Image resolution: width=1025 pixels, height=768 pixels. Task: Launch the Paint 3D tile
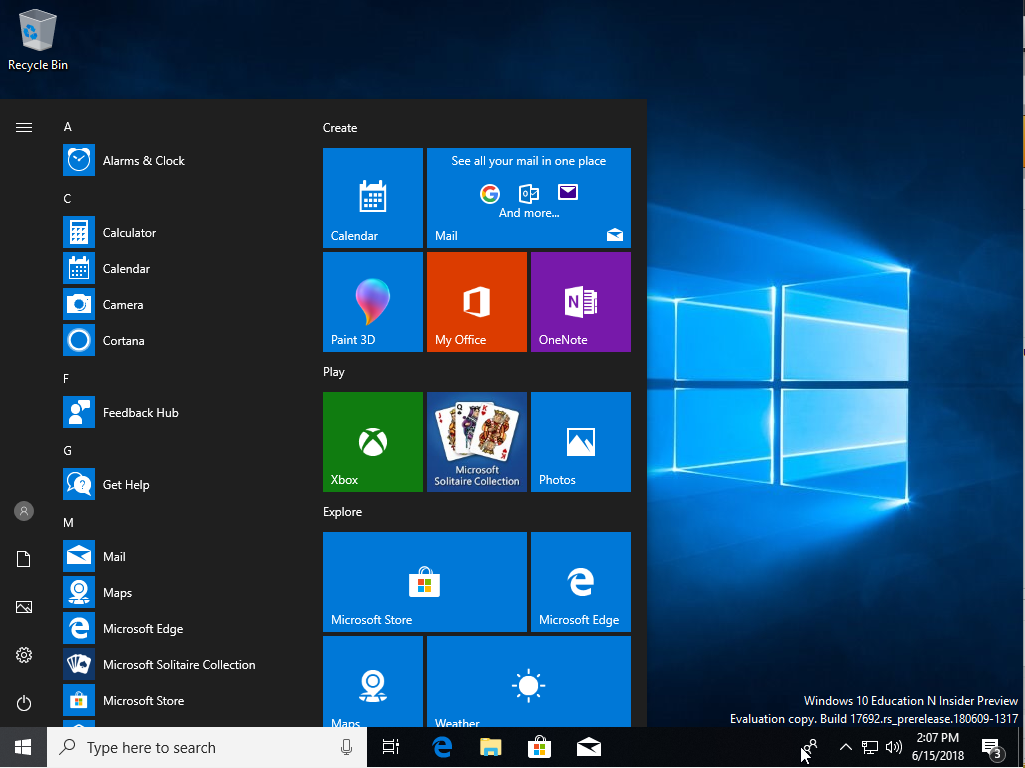pyautogui.click(x=373, y=302)
